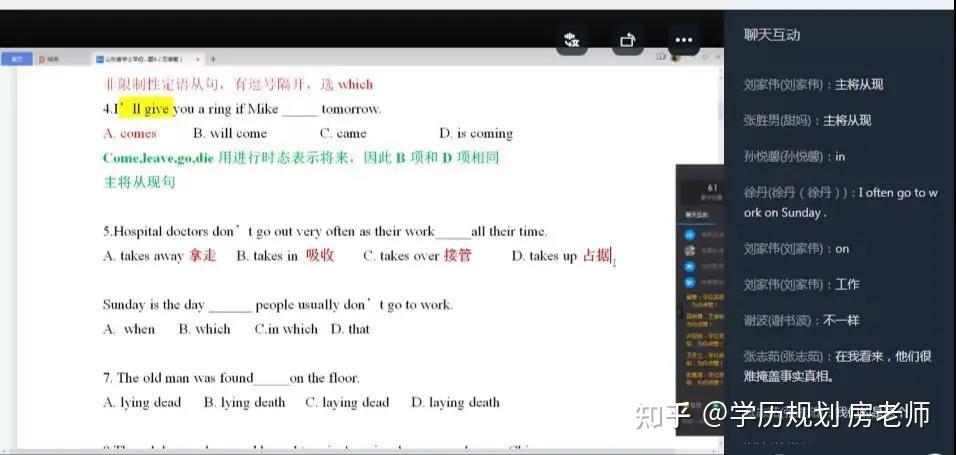Viewport: 956px width, 455px height.
Task: Select option B. will come
Action: click(230, 134)
